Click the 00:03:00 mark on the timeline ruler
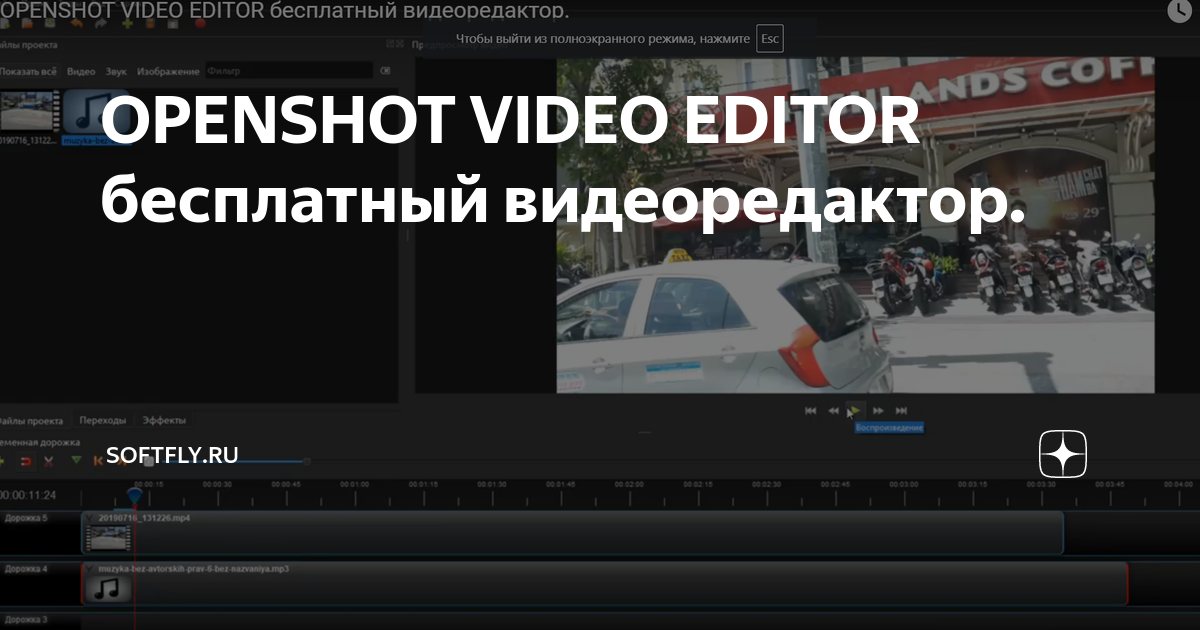Image resolution: width=1200 pixels, height=630 pixels. click(903, 484)
